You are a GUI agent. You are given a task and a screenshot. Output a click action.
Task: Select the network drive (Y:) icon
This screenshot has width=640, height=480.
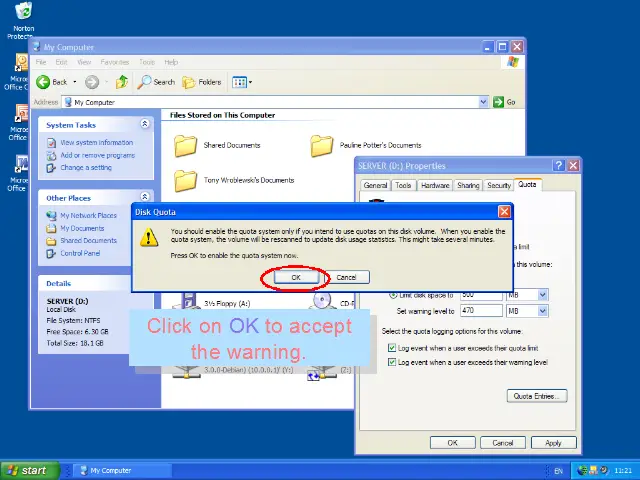coord(186,372)
